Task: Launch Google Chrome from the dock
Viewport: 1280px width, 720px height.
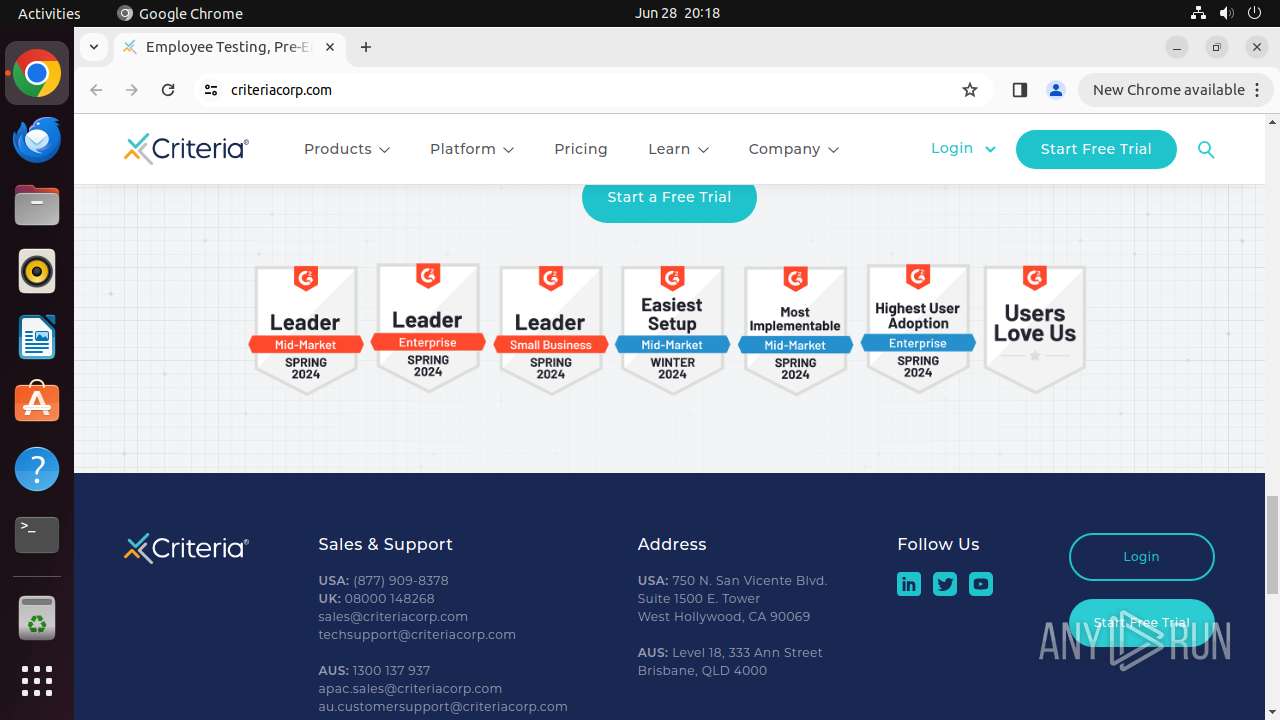Action: tap(37, 74)
